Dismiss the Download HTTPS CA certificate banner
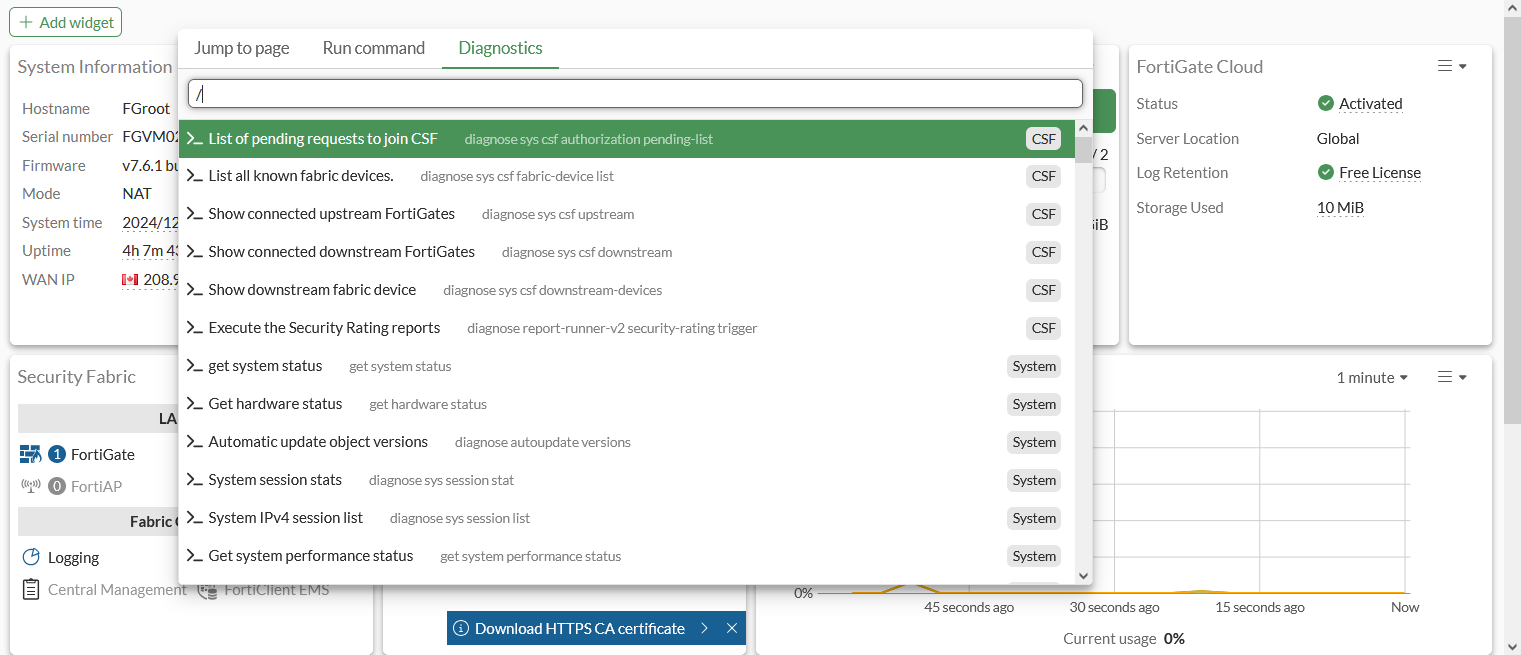 [732, 628]
